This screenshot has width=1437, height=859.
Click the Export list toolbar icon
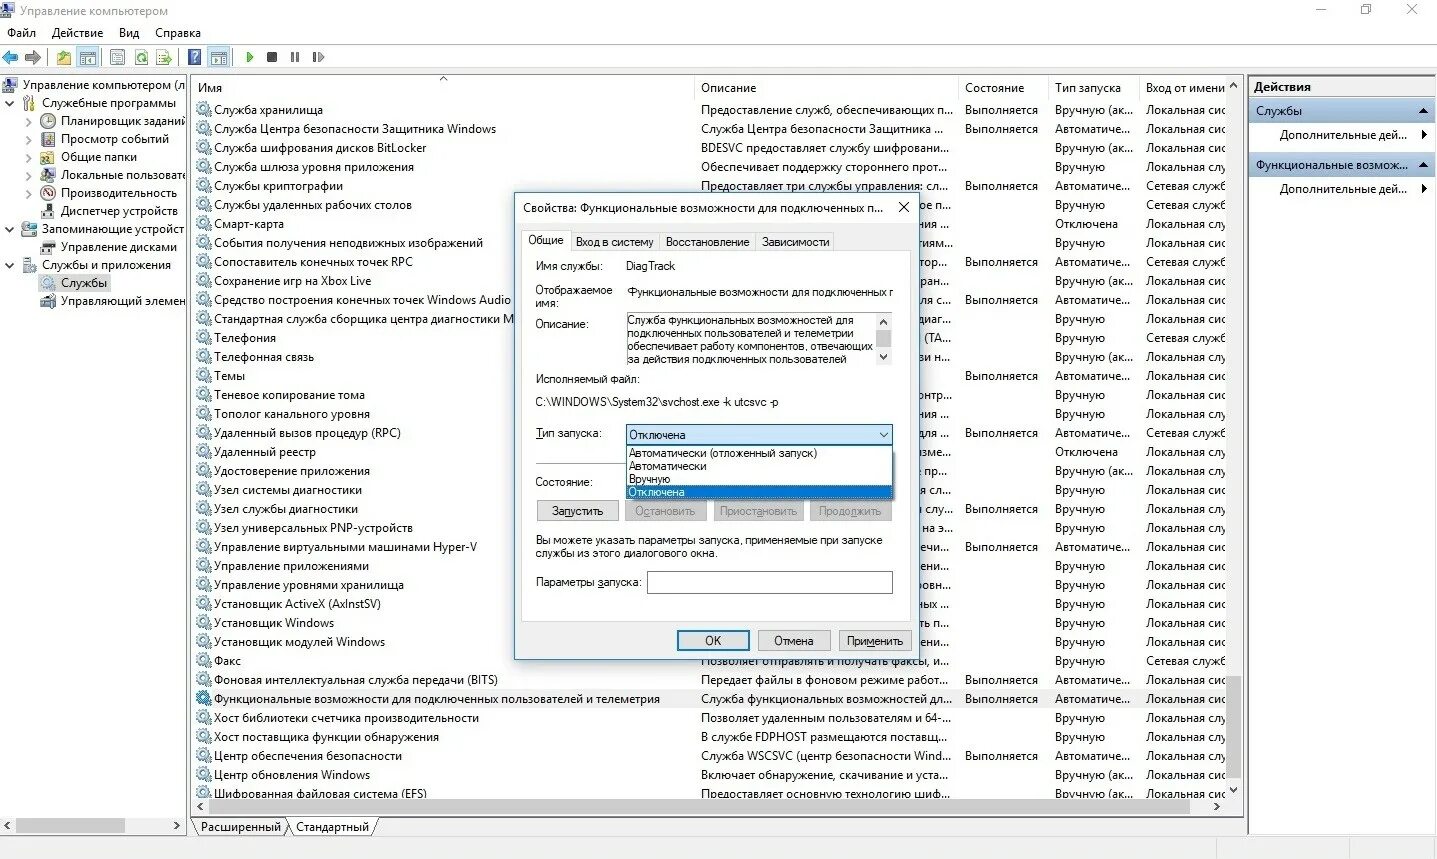pos(163,57)
